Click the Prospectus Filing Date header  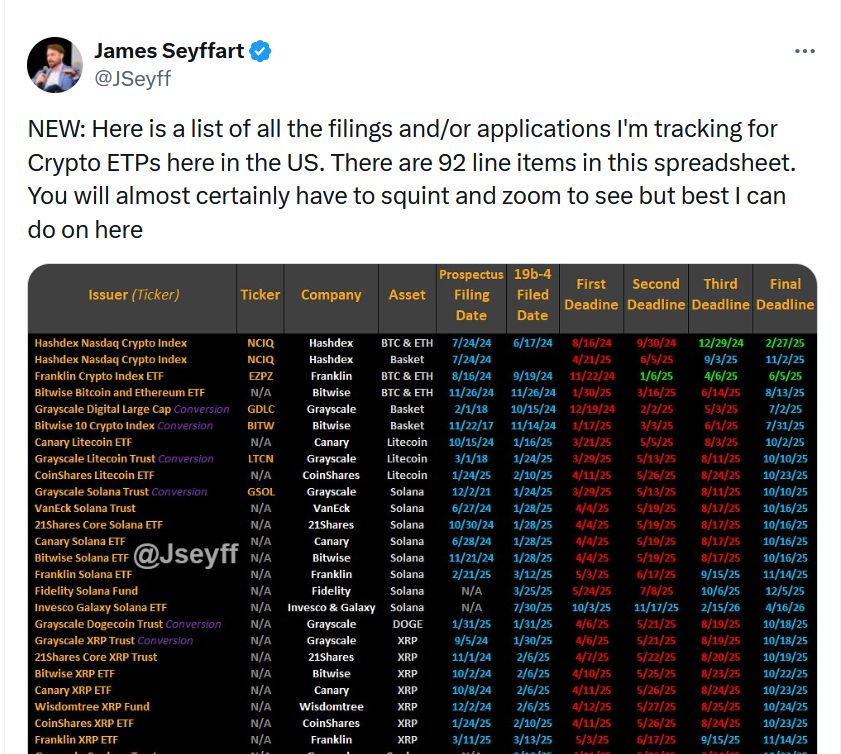(471, 295)
